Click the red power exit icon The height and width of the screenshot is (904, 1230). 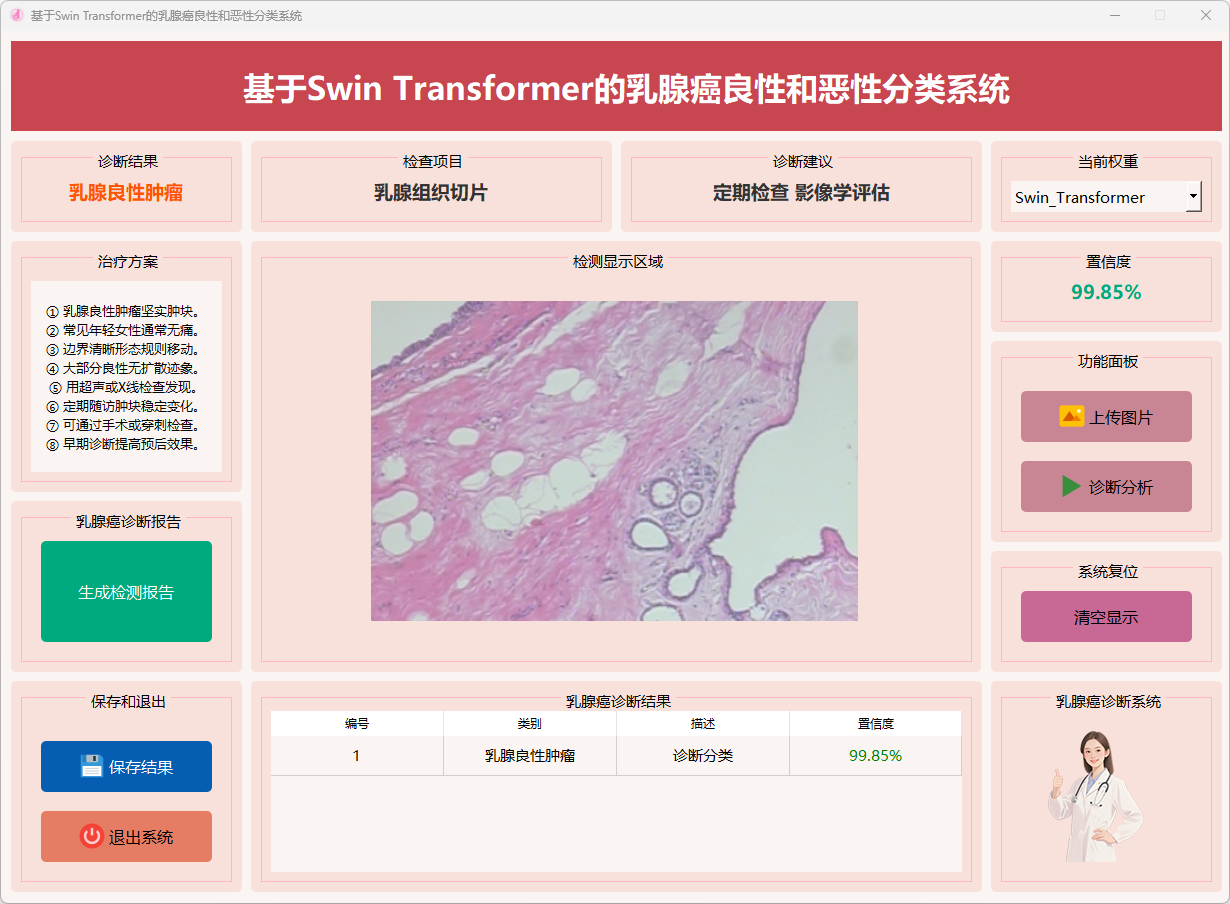[92, 836]
